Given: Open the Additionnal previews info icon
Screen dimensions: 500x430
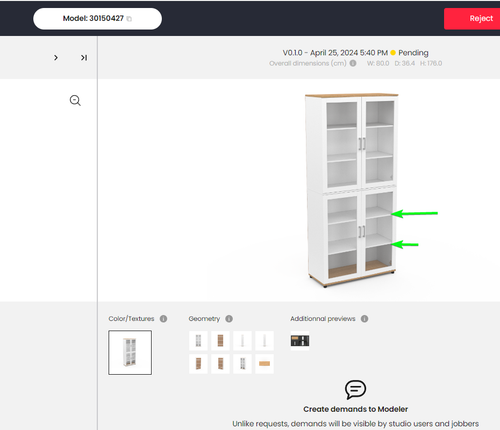Looking at the screenshot, I should [x=364, y=319].
